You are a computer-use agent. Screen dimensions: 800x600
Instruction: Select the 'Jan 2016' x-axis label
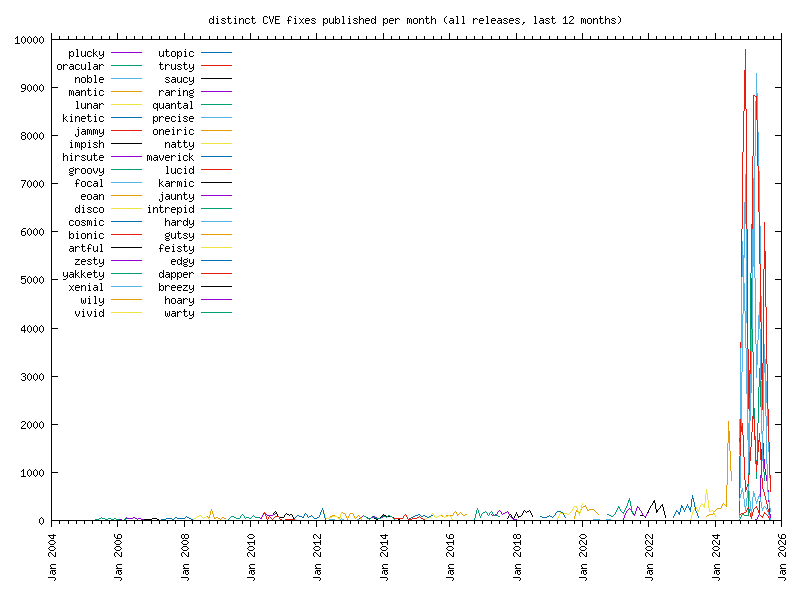450,557
